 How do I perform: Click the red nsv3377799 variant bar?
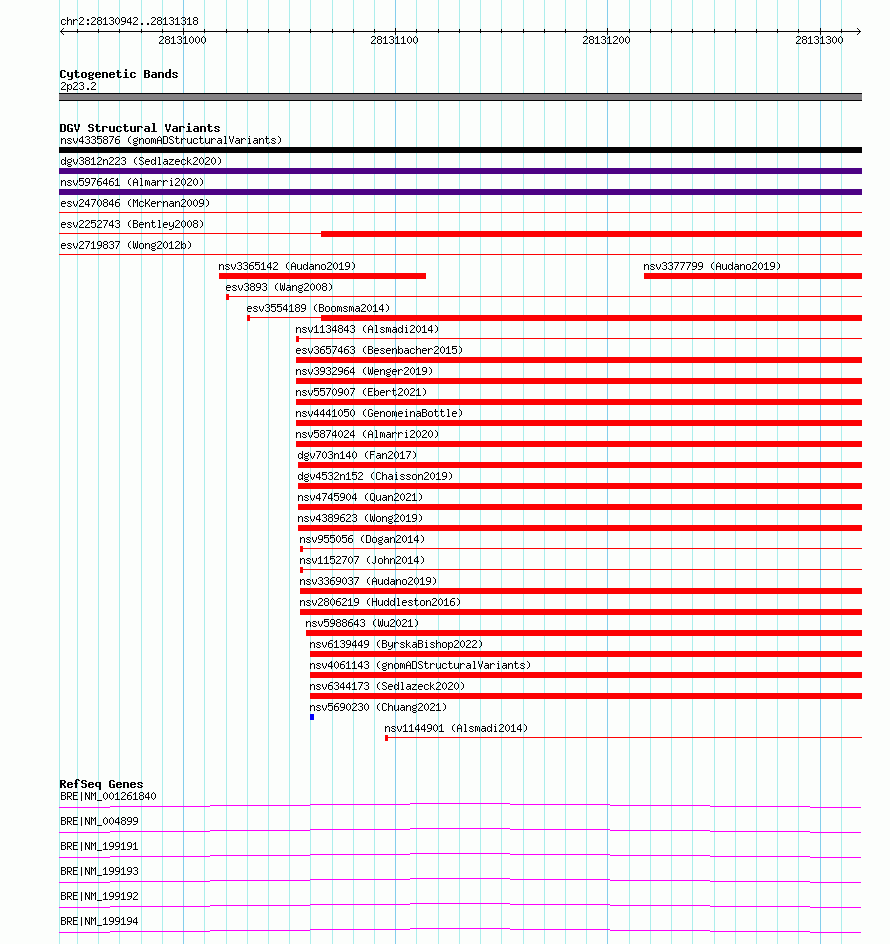click(x=753, y=276)
